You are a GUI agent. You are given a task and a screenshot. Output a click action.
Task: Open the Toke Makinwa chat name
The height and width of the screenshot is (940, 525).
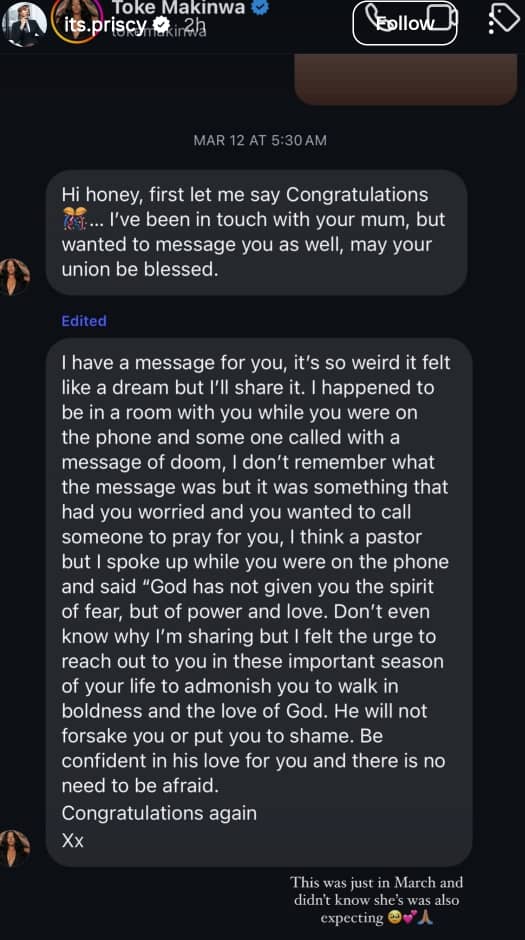[x=179, y=7]
